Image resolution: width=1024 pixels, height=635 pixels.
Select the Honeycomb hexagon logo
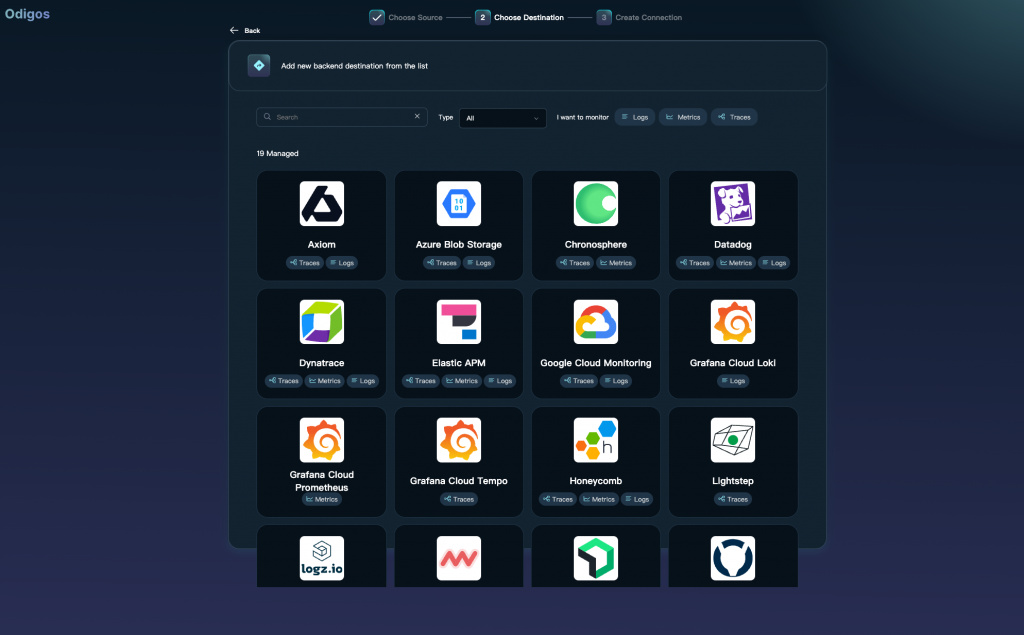(596, 440)
